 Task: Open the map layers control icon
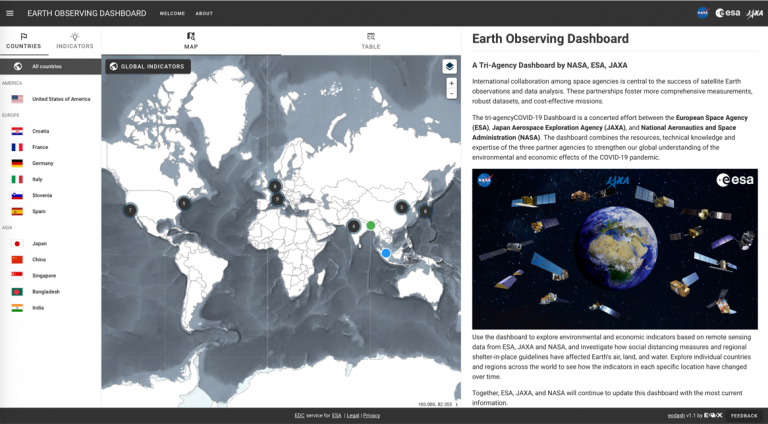(449, 67)
